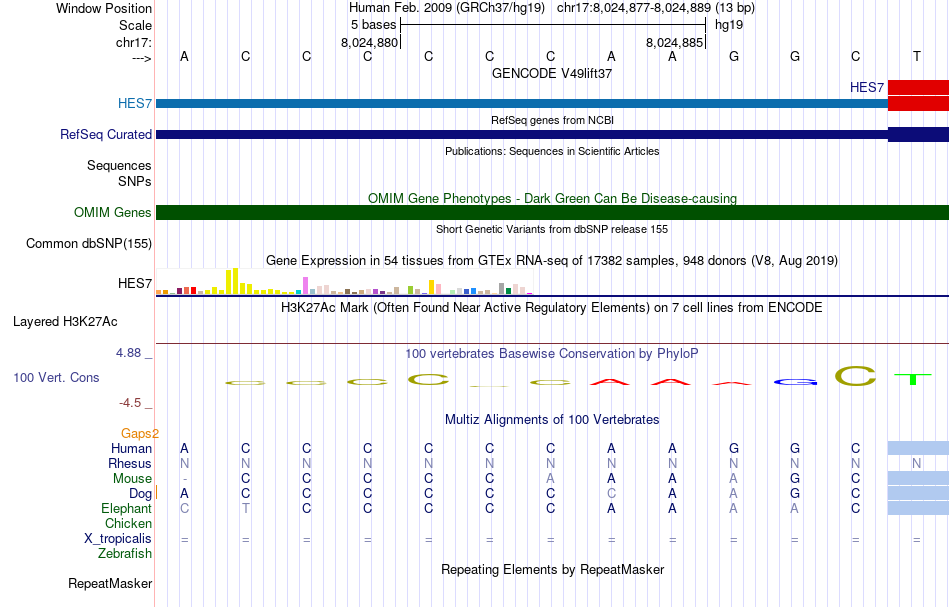The width and height of the screenshot is (950, 607).
Task: Click the Elephant species label
Action: click(126, 509)
